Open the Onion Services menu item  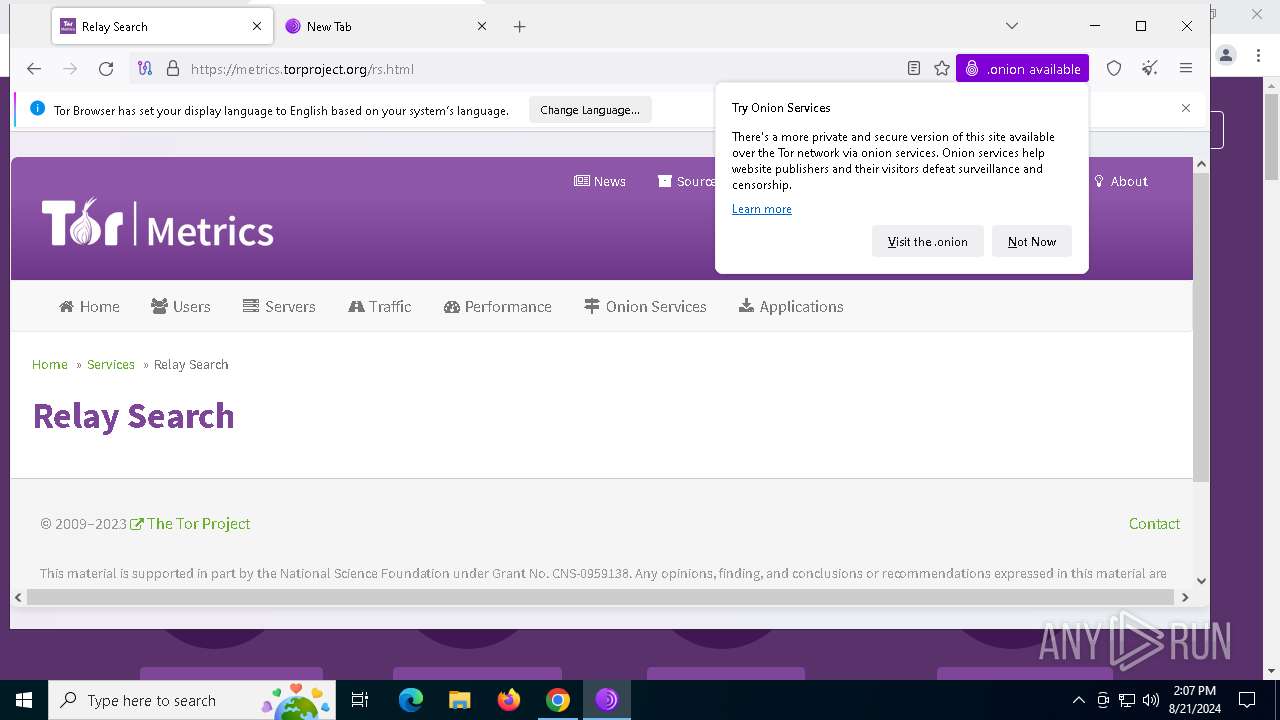(646, 307)
